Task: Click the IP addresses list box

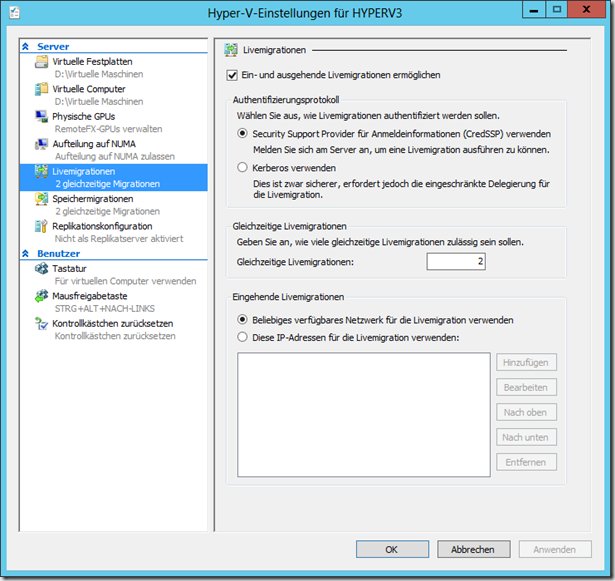Action: 364,414
